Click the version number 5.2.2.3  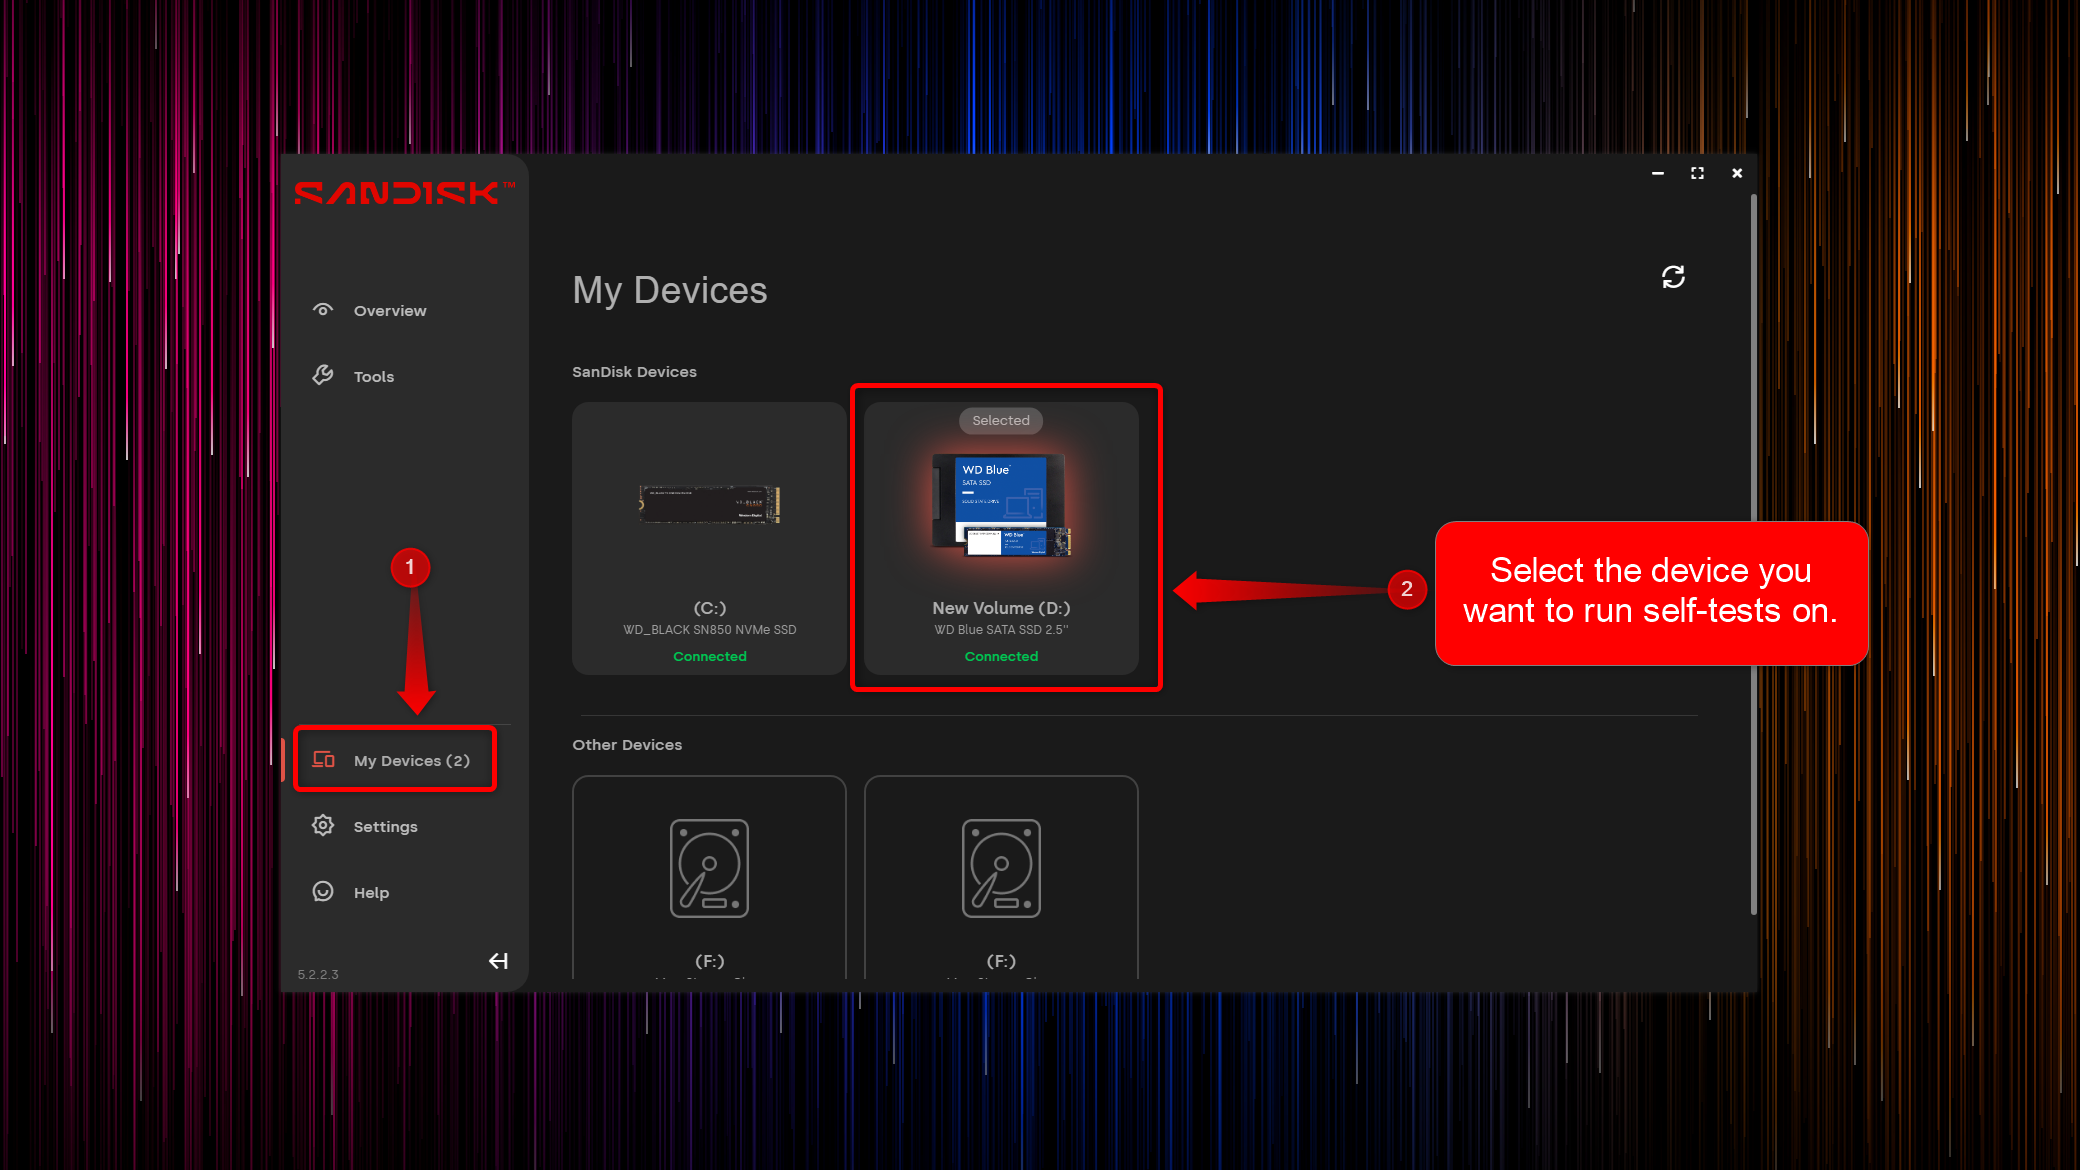click(318, 975)
